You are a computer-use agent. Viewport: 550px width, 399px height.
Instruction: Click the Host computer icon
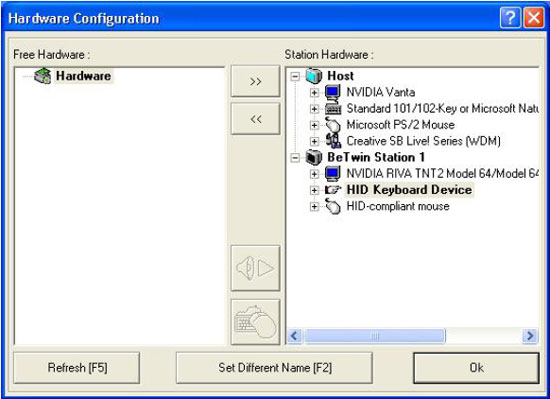pos(314,76)
